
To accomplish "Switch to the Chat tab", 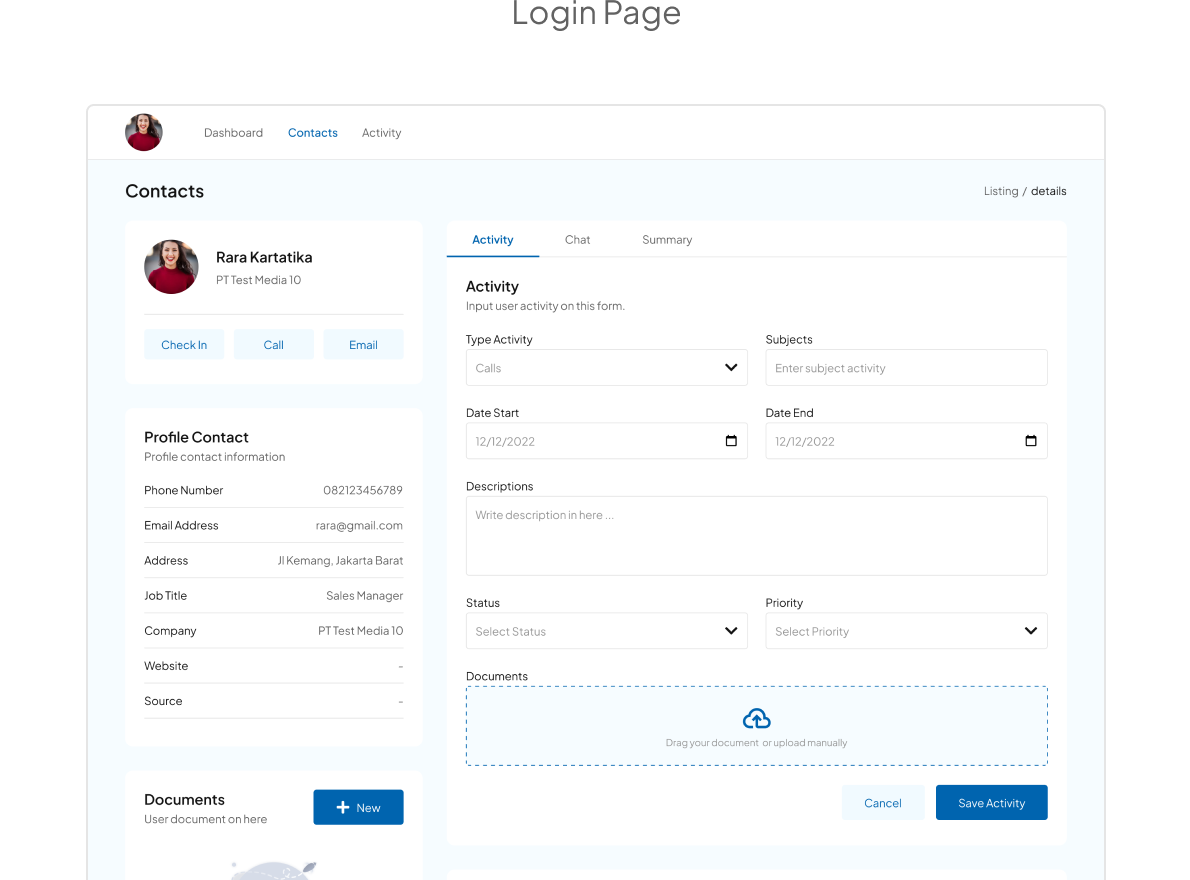I will coord(577,240).
